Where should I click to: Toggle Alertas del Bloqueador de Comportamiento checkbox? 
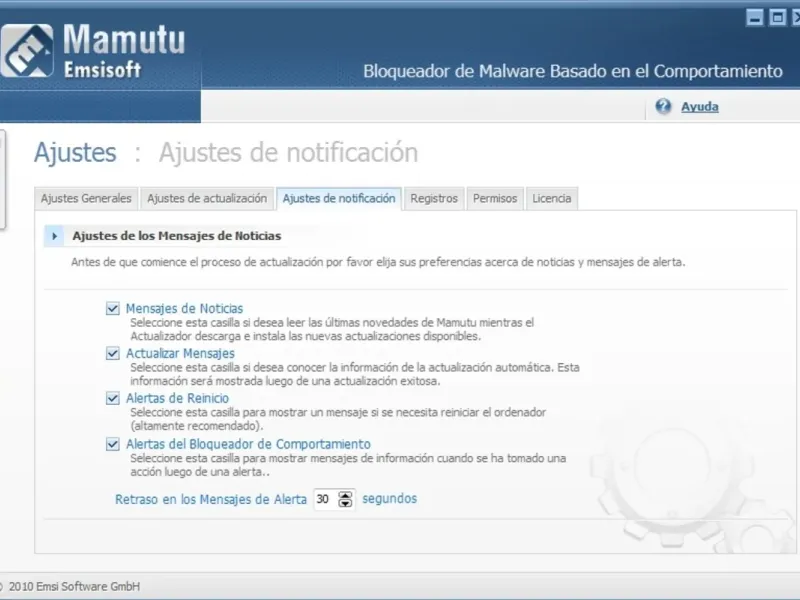pyautogui.click(x=113, y=444)
